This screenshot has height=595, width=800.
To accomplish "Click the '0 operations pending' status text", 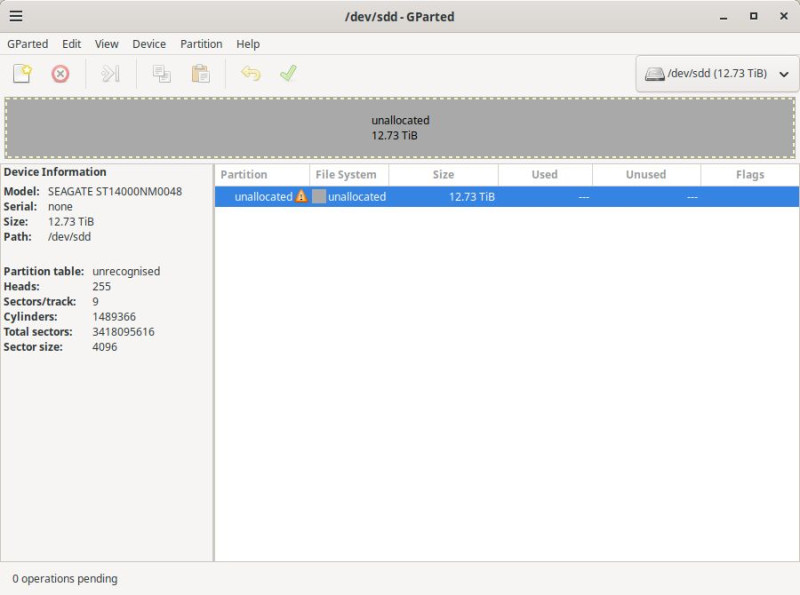I will pos(65,579).
